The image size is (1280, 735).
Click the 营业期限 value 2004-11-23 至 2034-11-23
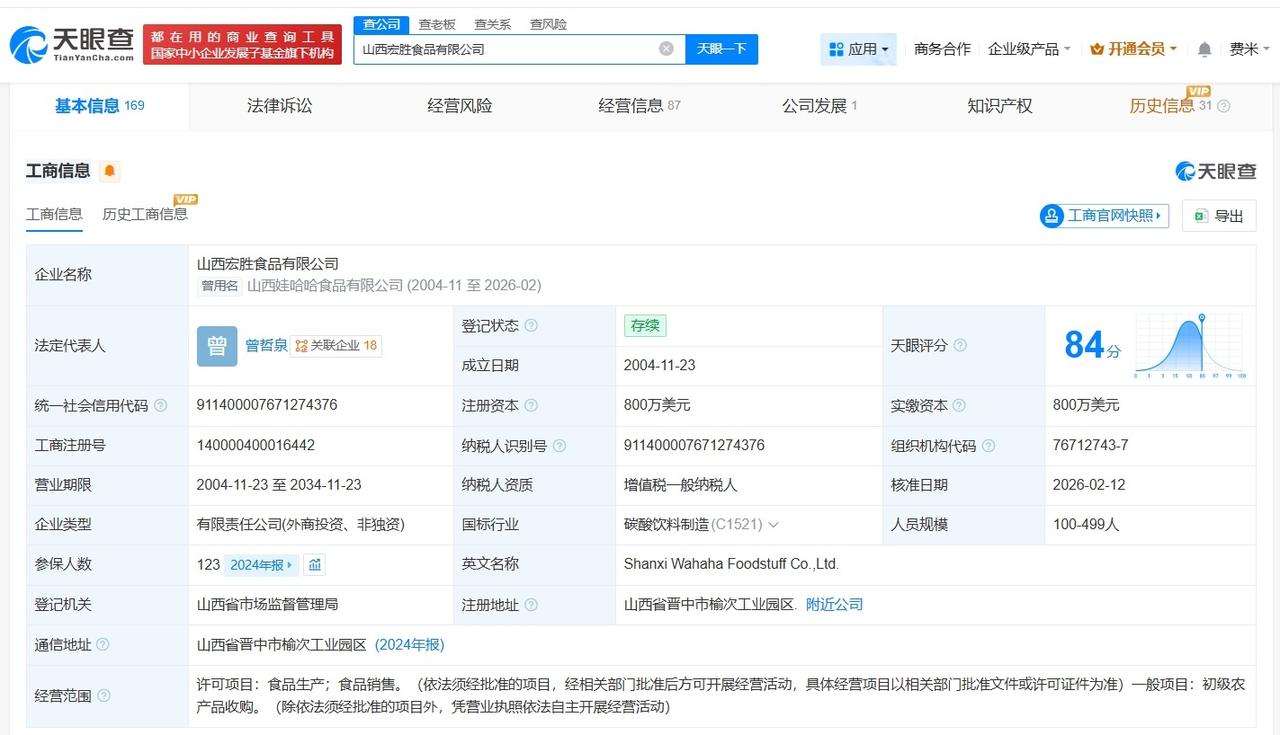[279, 485]
